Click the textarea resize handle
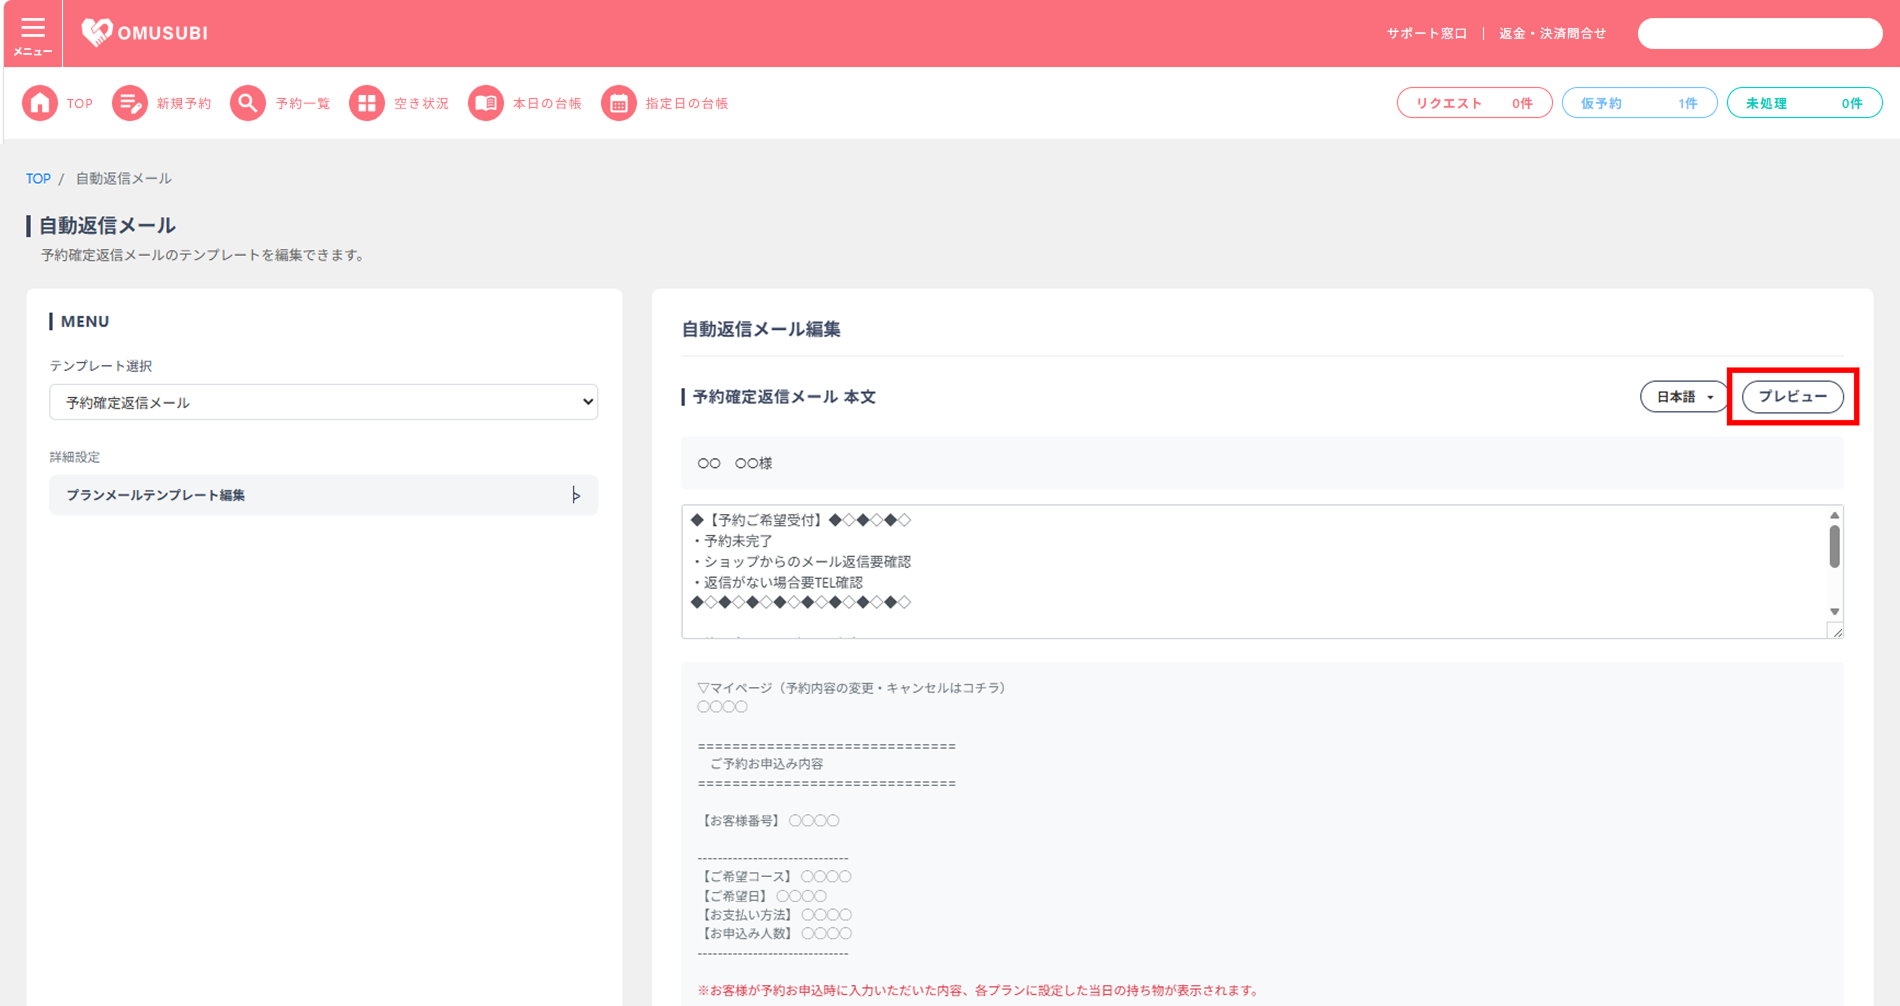 (x=1836, y=631)
